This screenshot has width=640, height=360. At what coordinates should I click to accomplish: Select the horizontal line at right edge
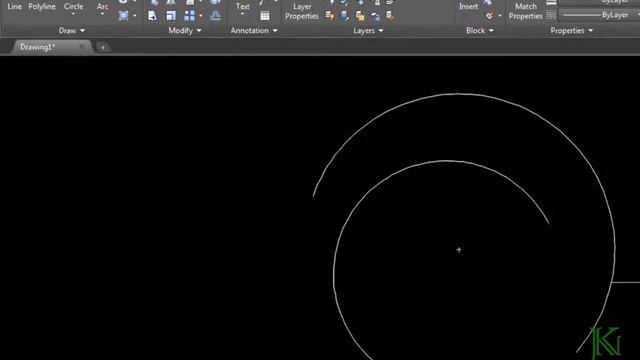pyautogui.click(x=625, y=282)
